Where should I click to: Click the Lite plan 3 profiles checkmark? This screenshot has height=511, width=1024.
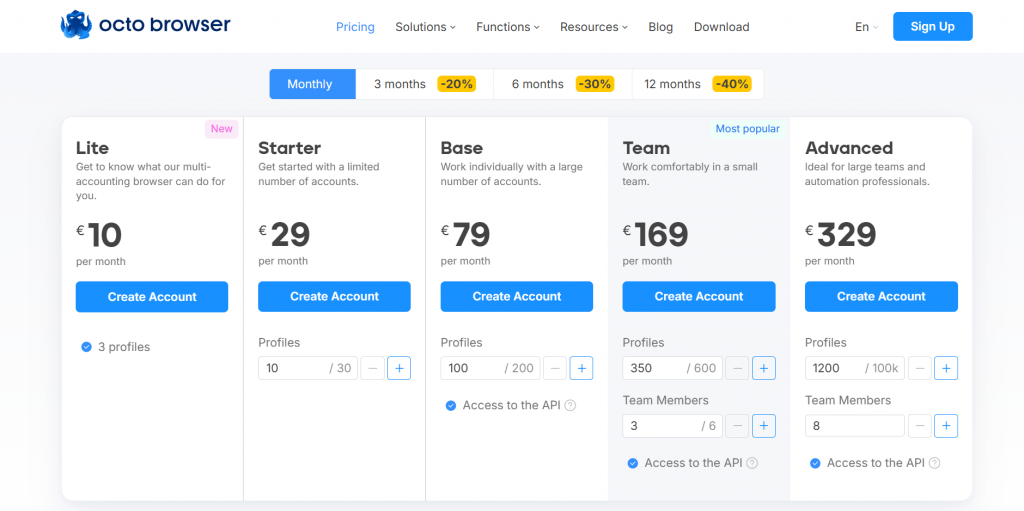pyautogui.click(x=86, y=347)
